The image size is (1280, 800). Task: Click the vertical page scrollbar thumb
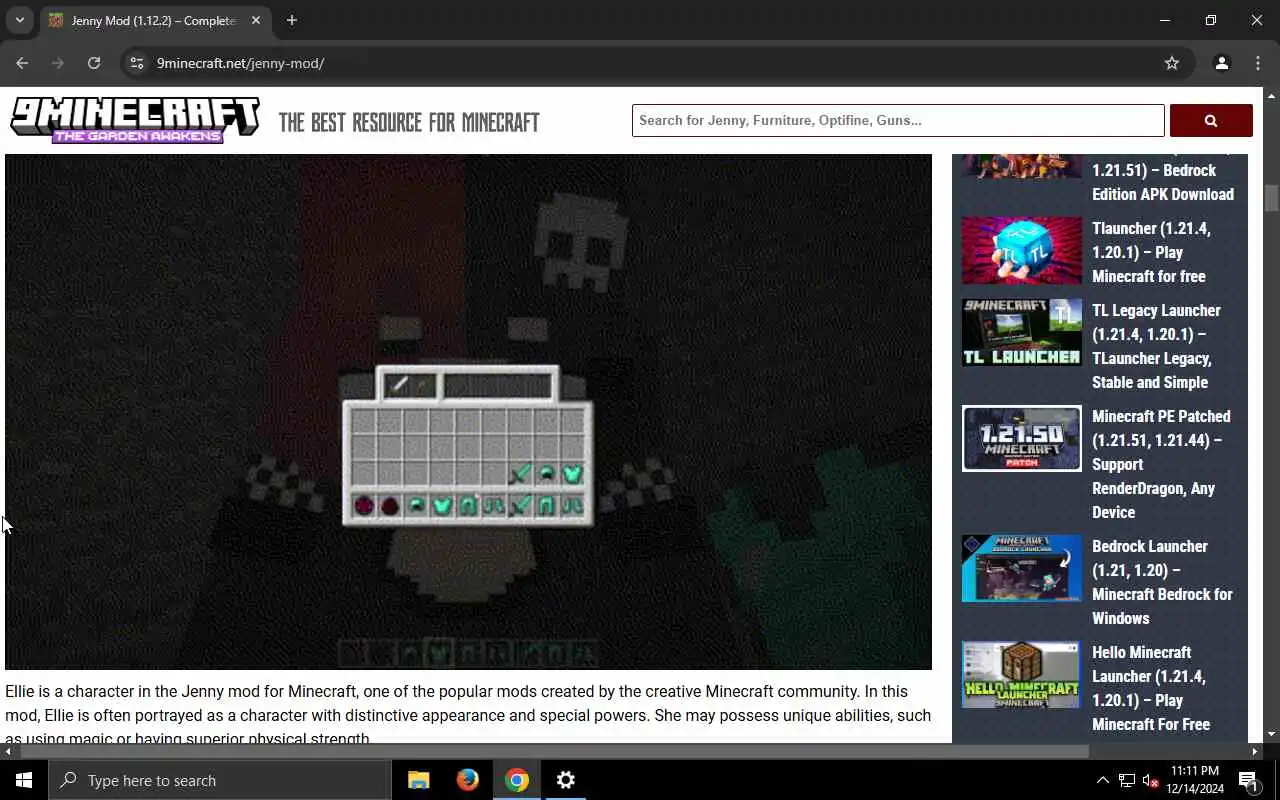(1271, 198)
